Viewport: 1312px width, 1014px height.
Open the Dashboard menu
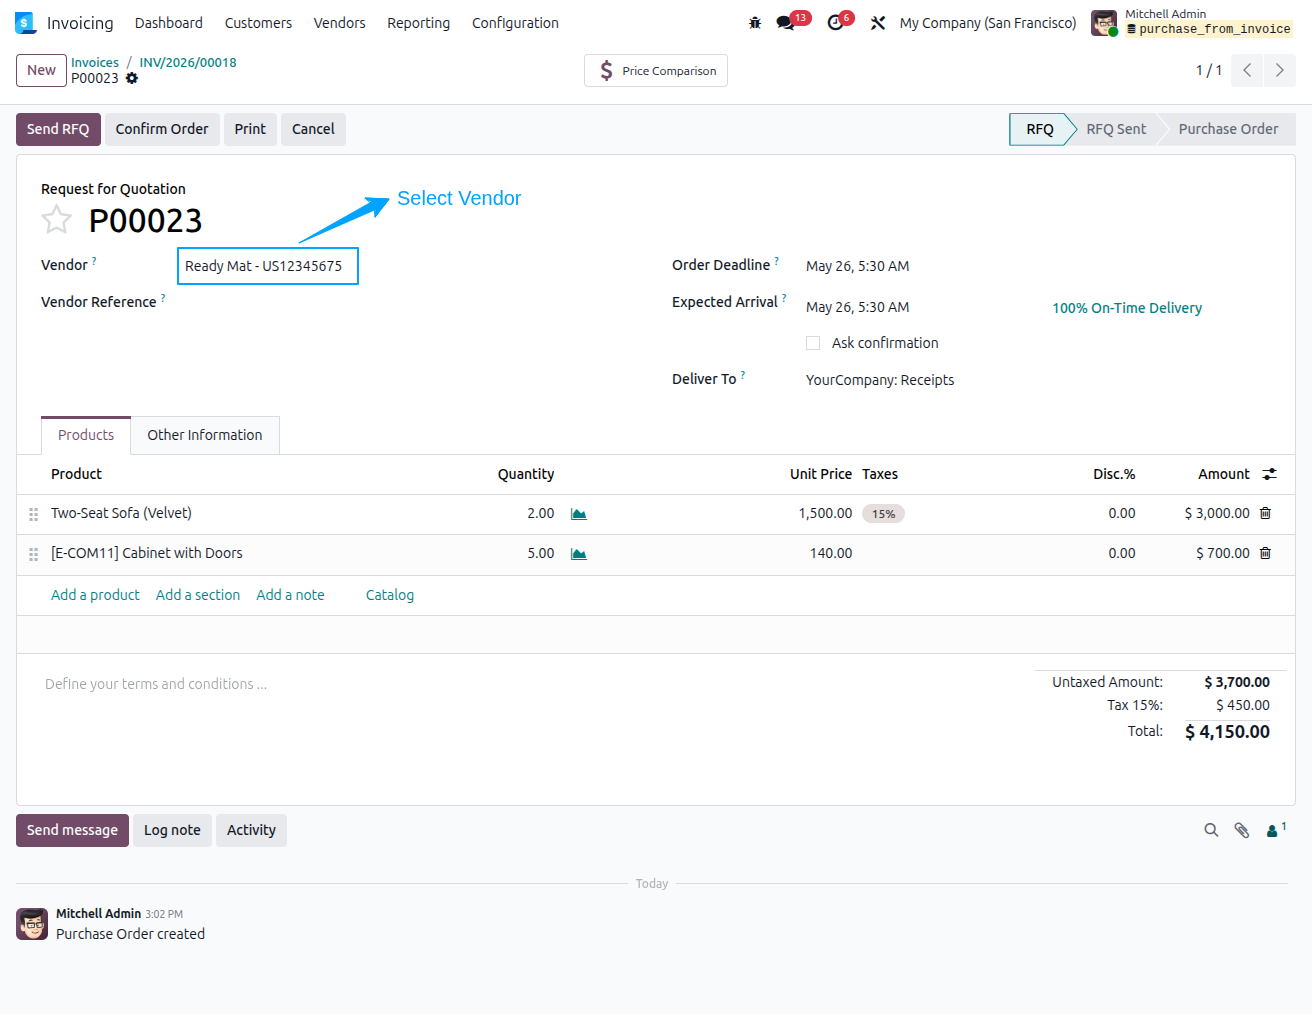pyautogui.click(x=169, y=23)
